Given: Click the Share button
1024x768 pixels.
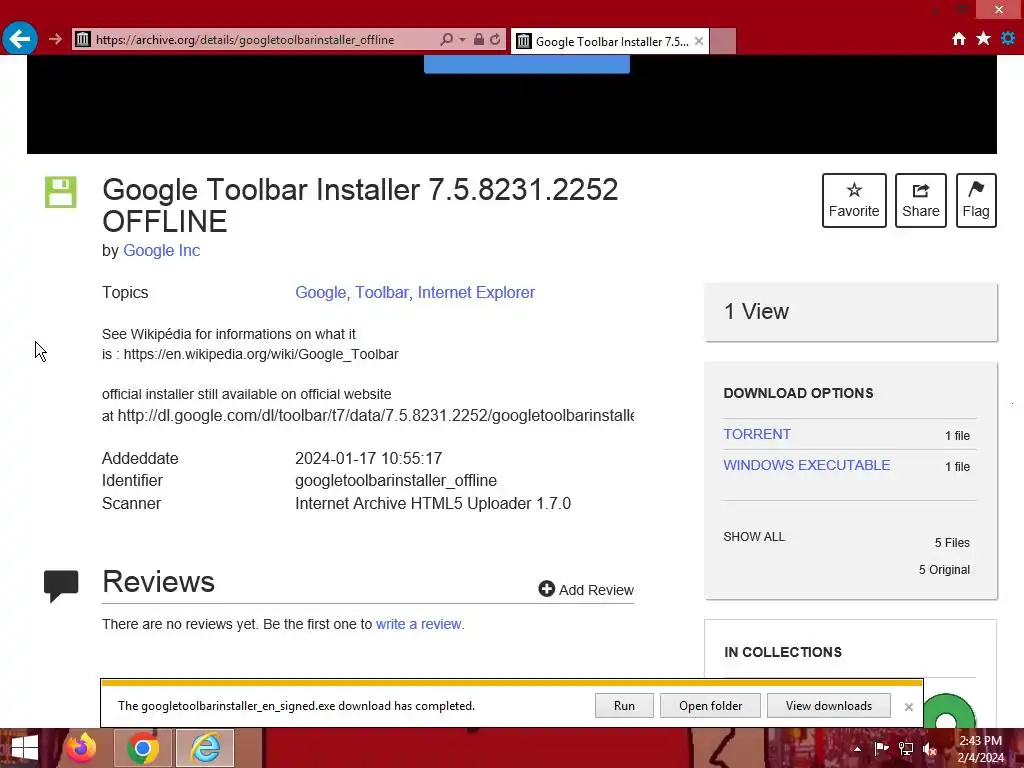Looking at the screenshot, I should (921, 200).
